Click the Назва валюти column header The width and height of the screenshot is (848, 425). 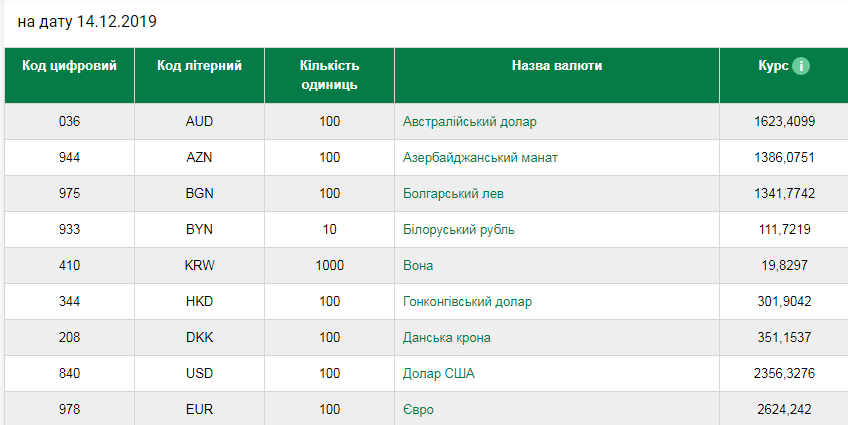tap(557, 65)
